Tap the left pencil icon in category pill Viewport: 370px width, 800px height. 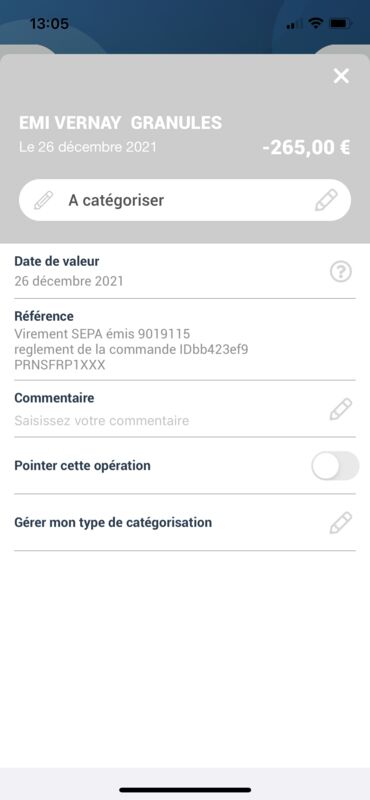pyautogui.click(x=43, y=200)
